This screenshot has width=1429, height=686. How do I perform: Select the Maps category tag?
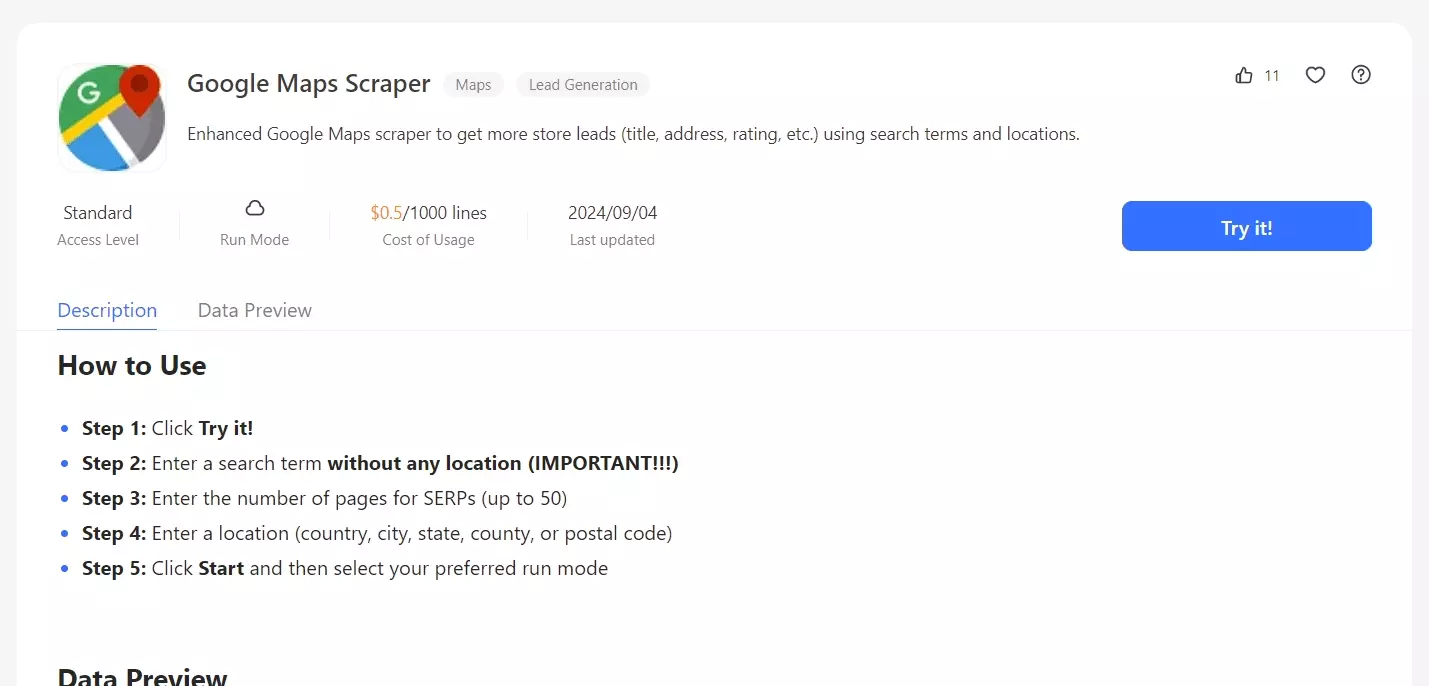(x=472, y=84)
